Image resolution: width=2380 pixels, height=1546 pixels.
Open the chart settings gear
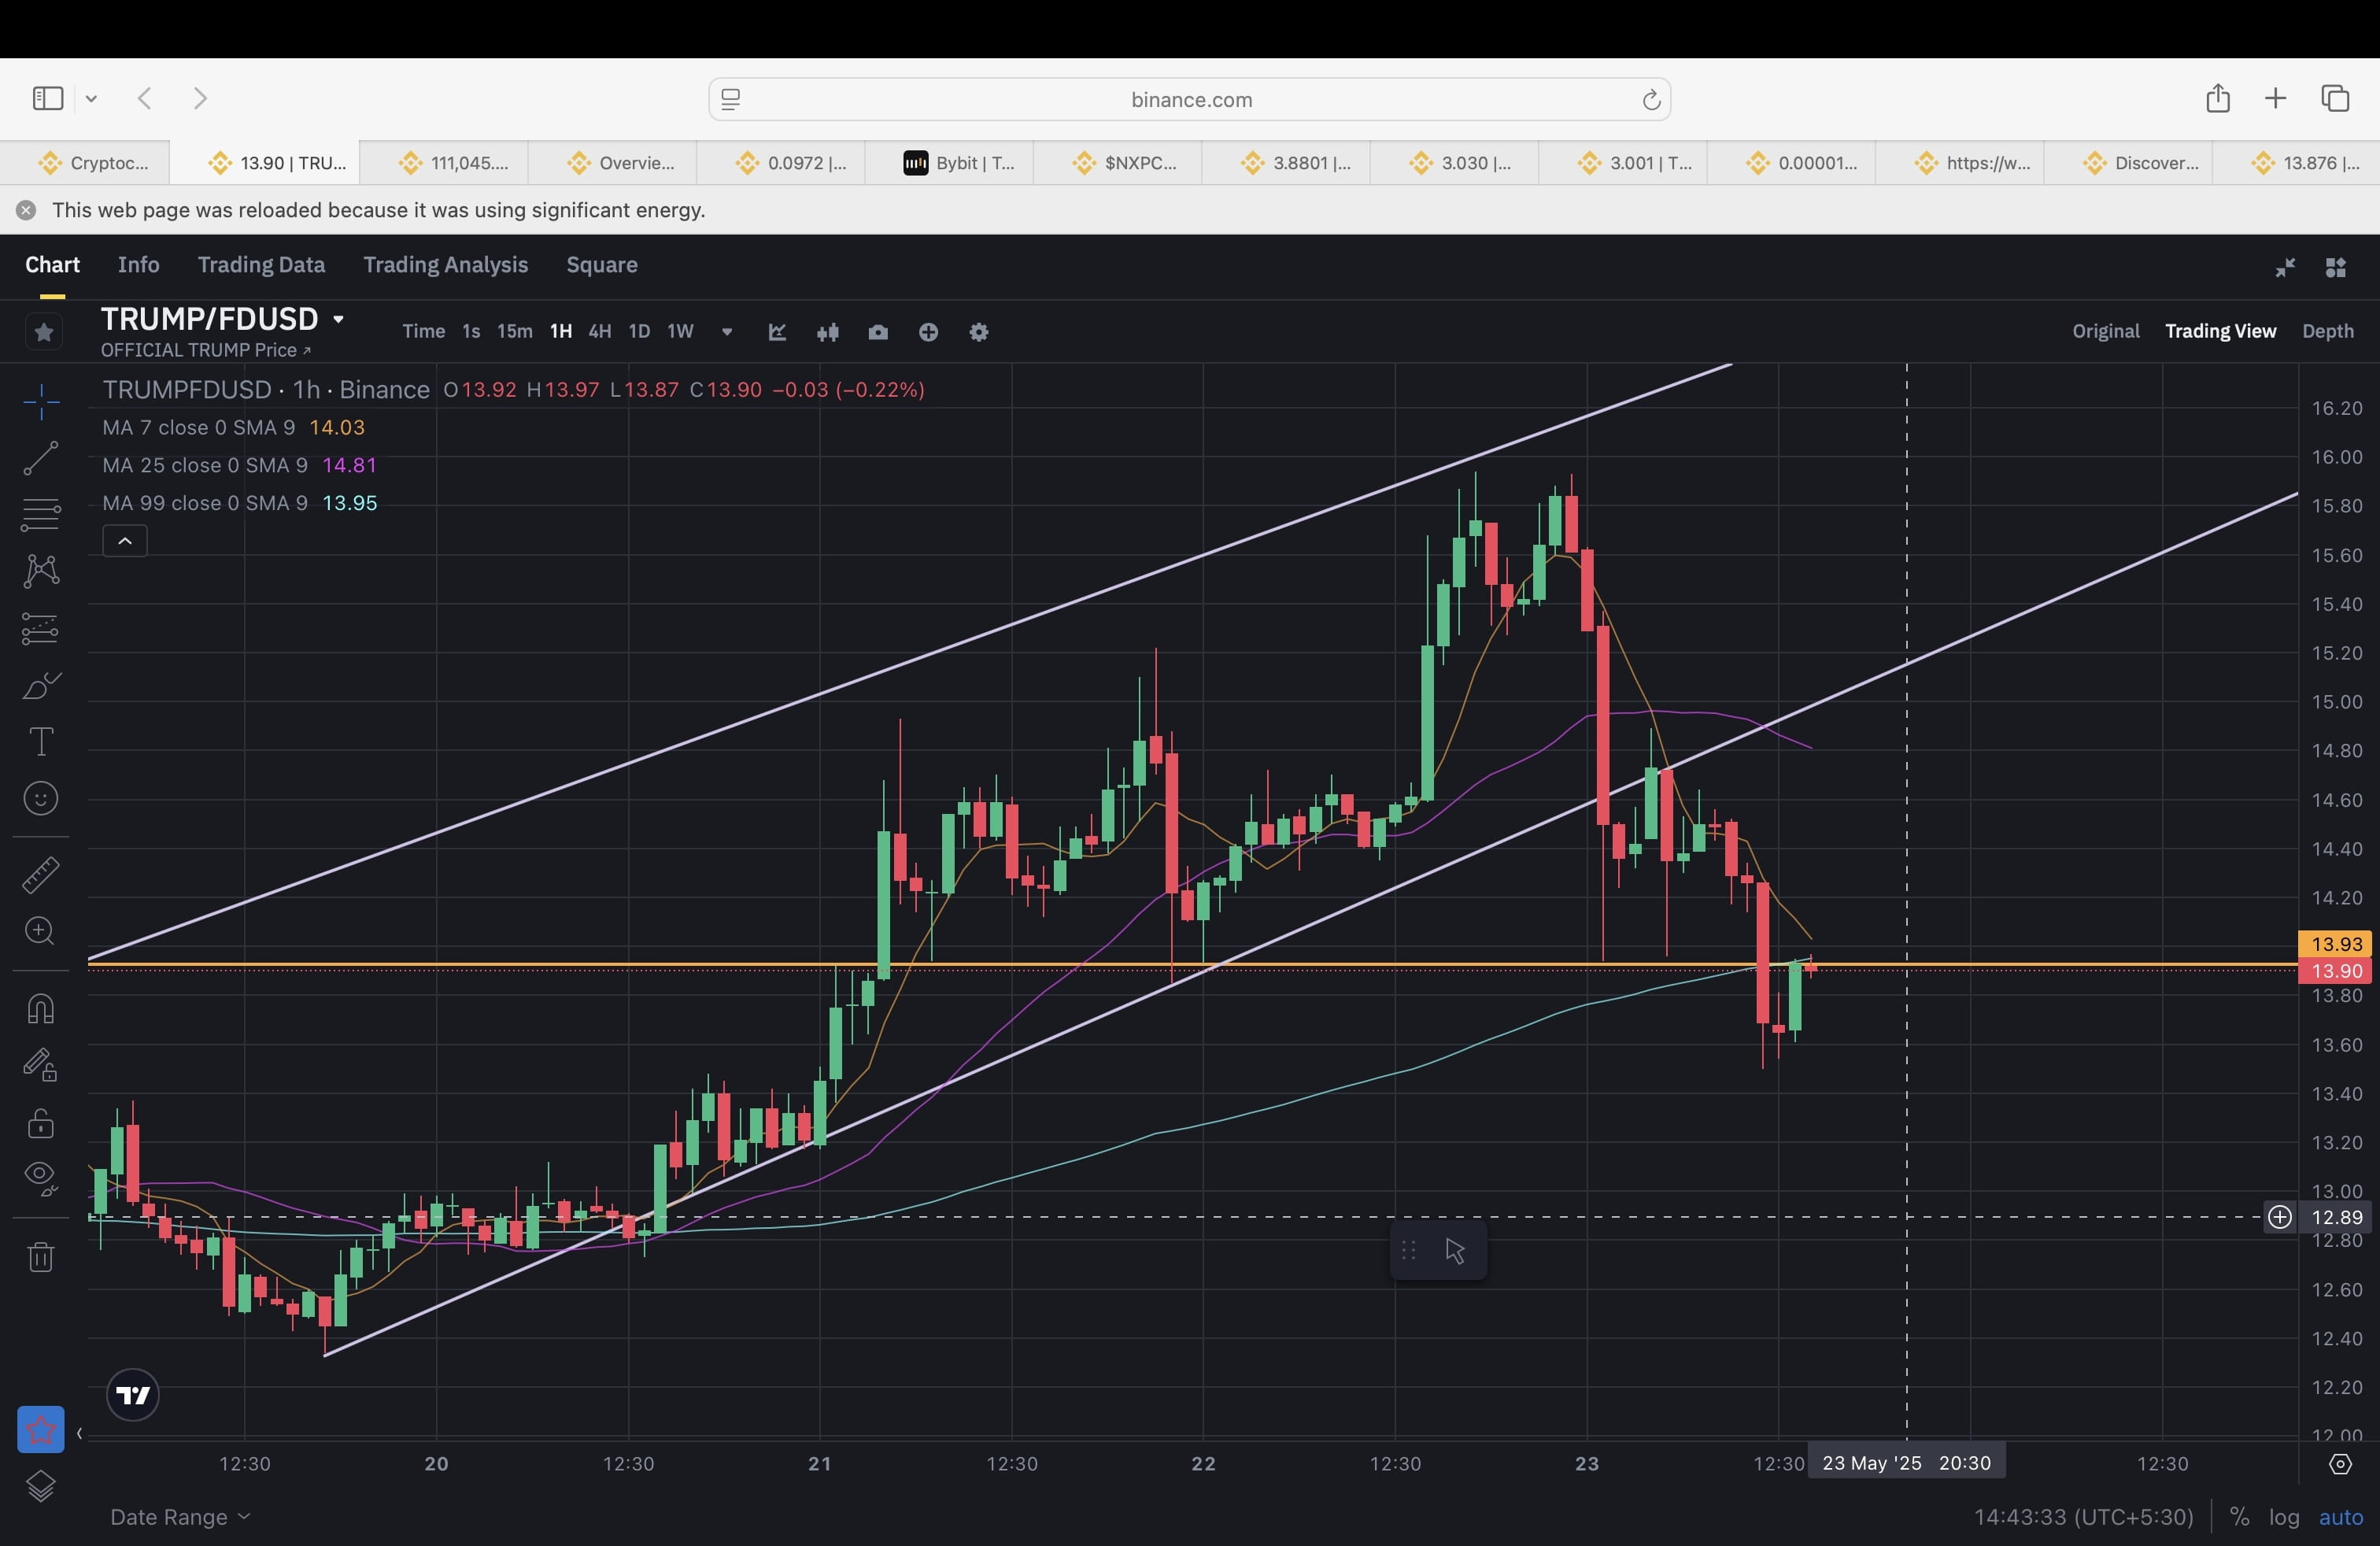[x=979, y=332]
